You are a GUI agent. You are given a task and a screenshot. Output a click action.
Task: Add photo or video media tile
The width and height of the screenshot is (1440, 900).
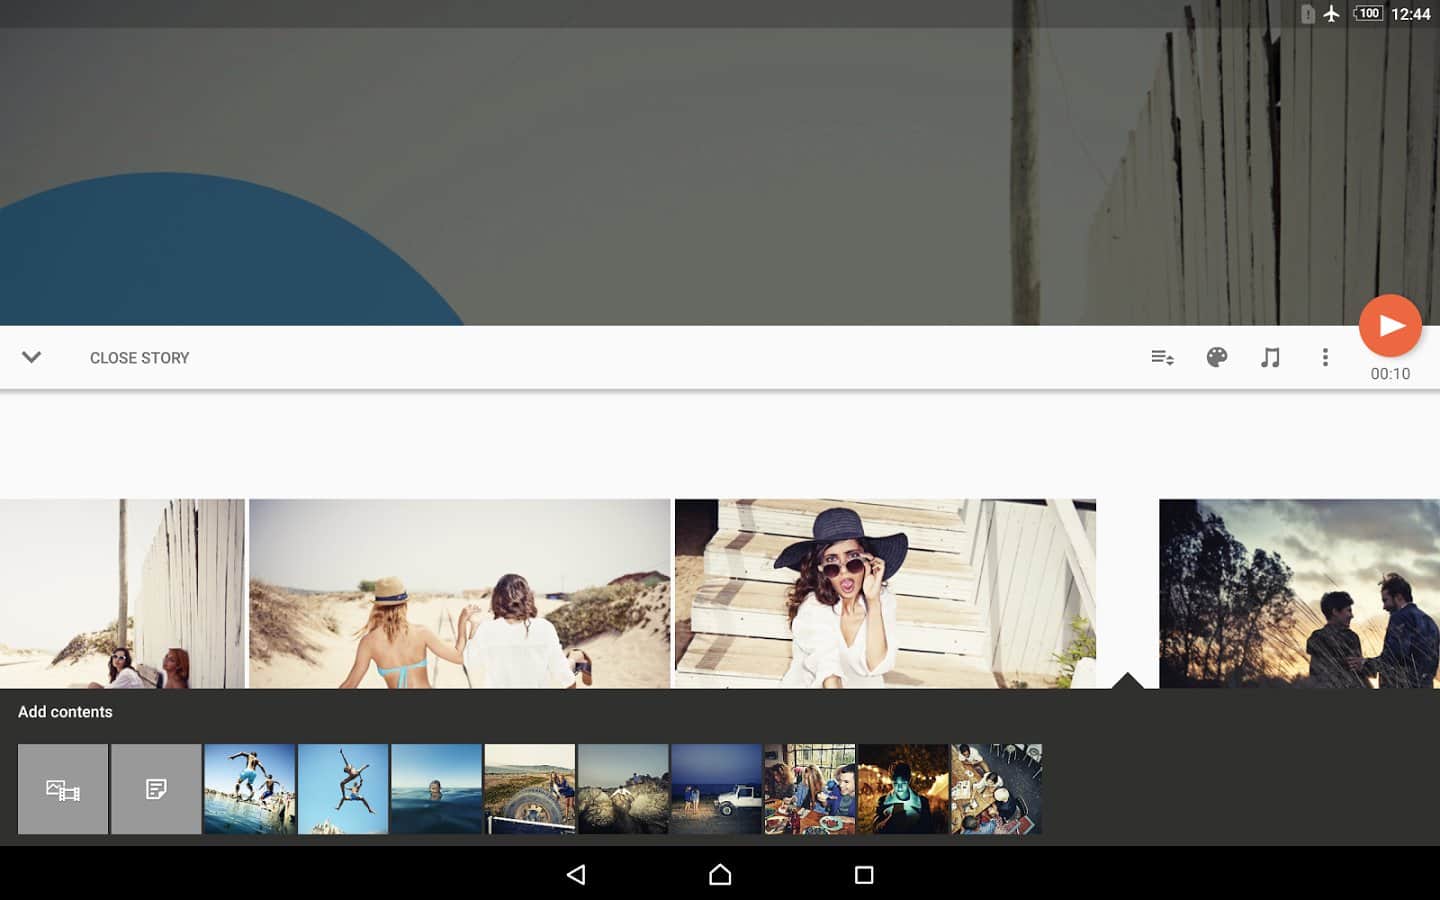(63, 789)
